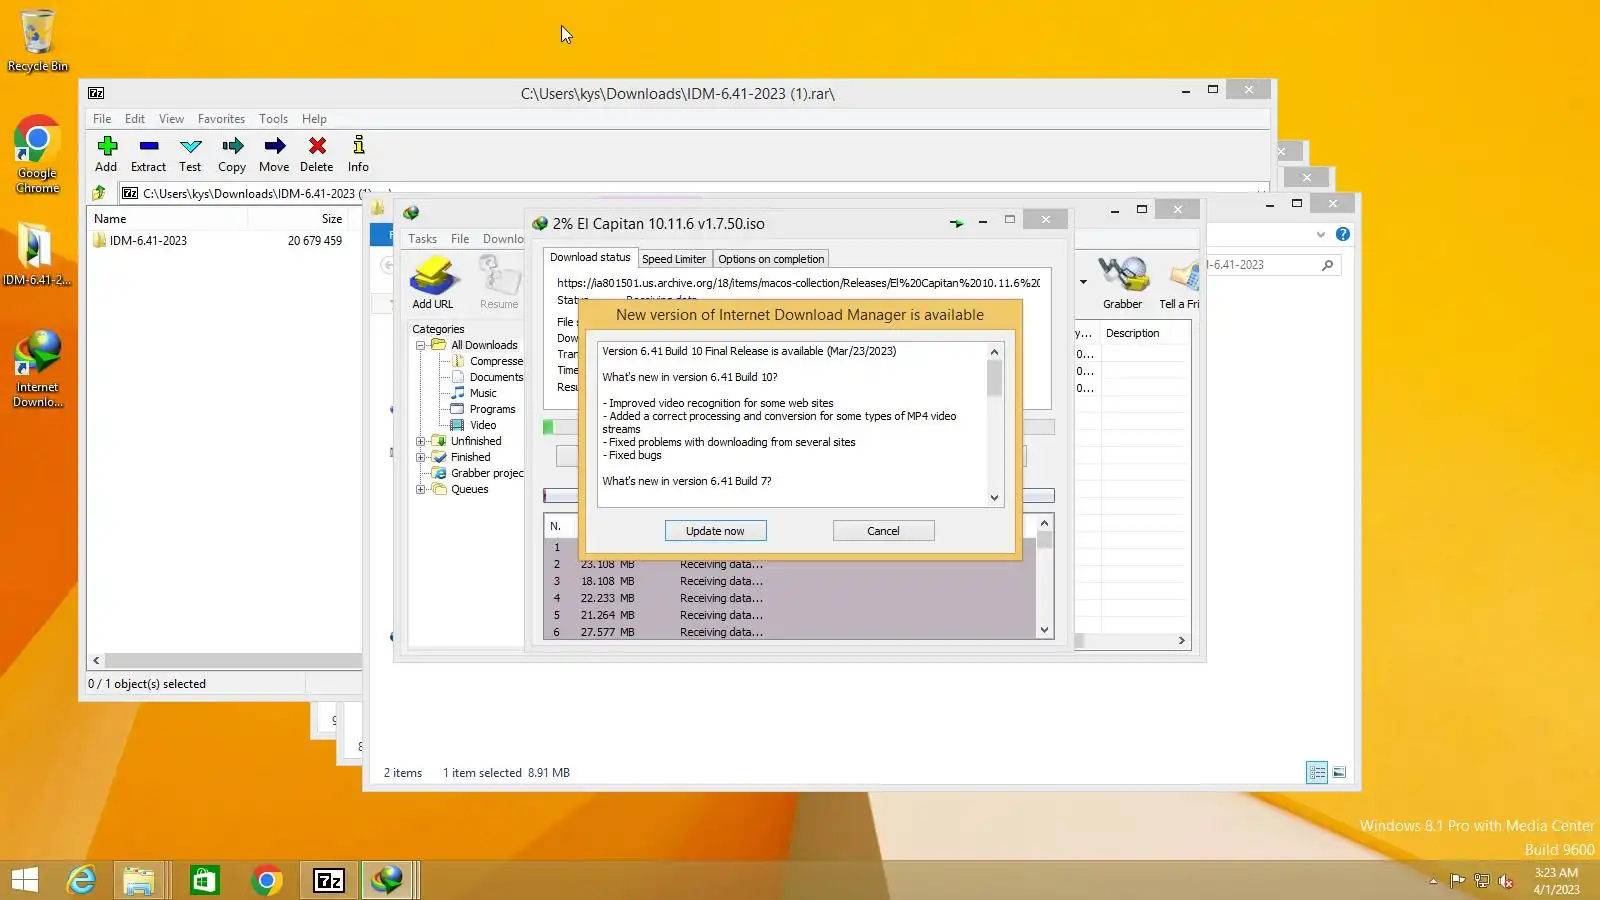Open the Windows Start button
Screen dimensions: 1600x900
[25, 880]
